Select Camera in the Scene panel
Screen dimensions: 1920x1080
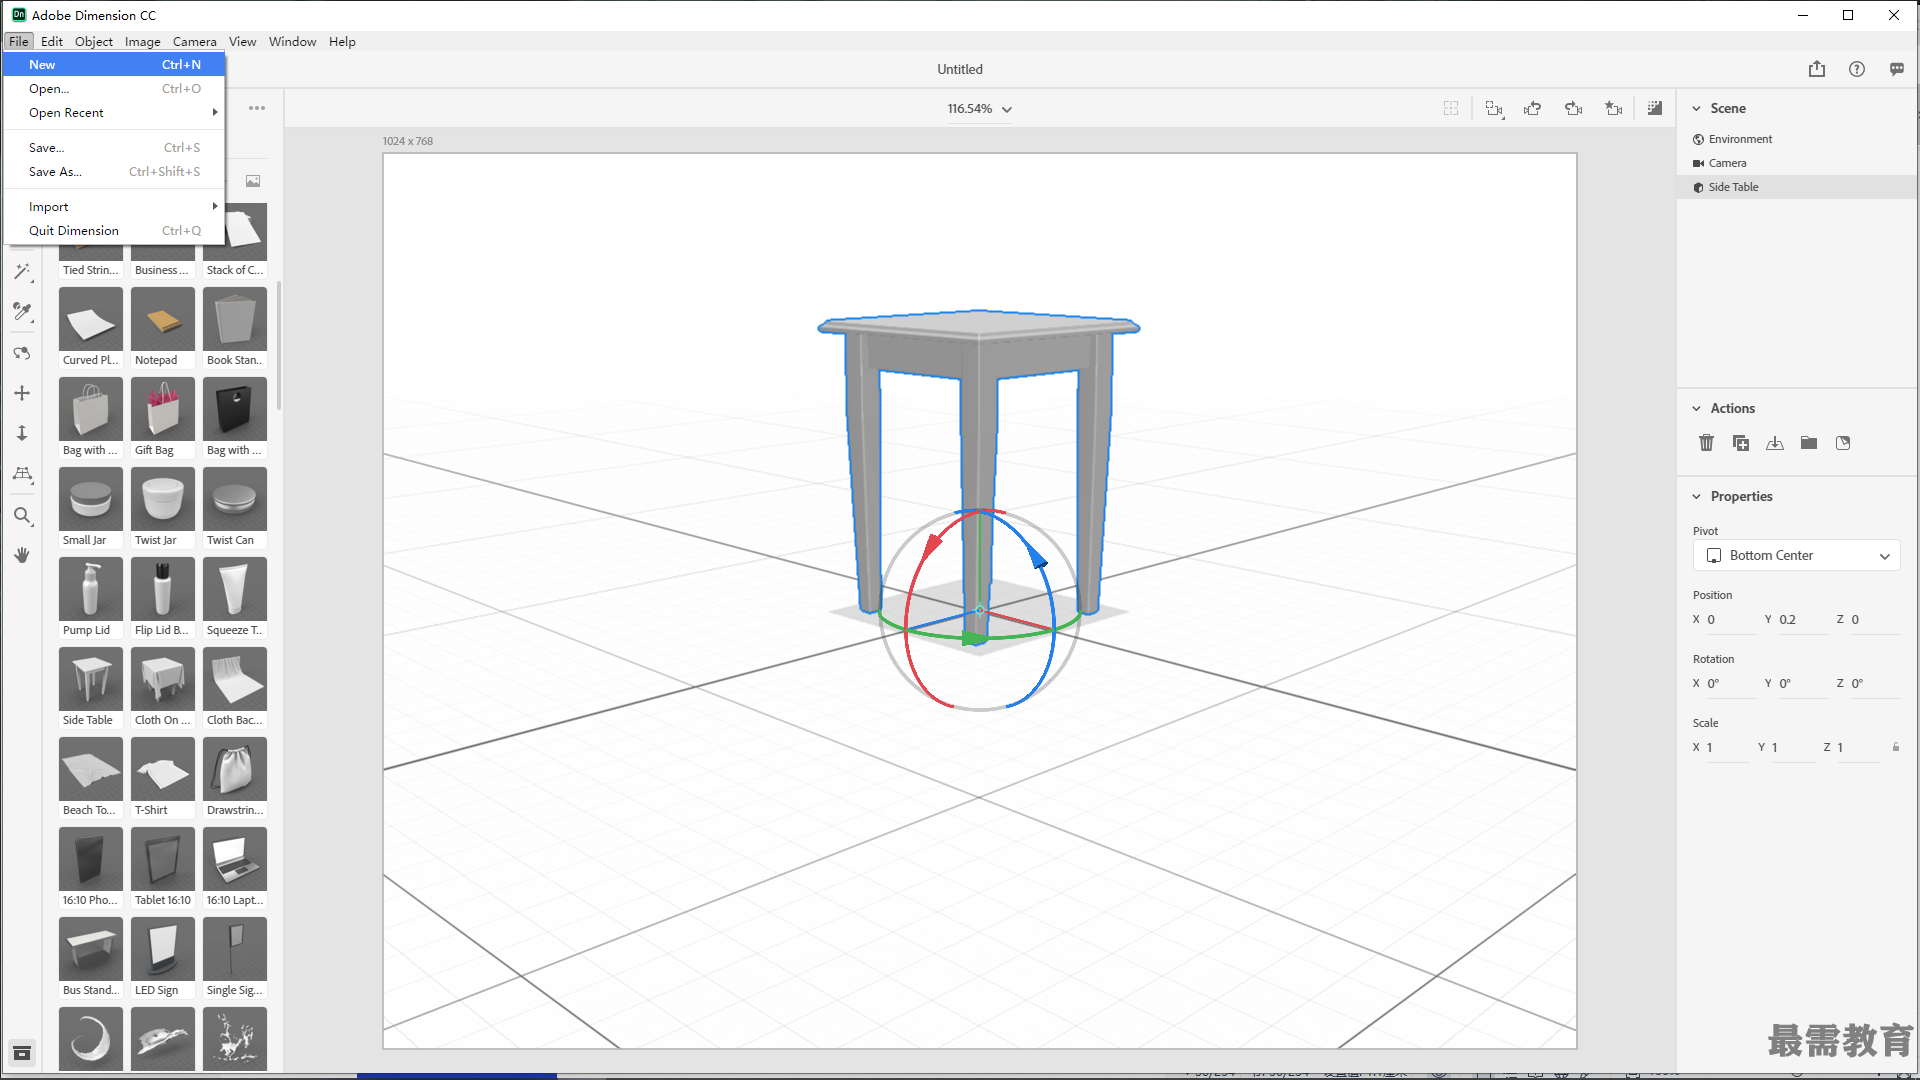[1797, 163]
